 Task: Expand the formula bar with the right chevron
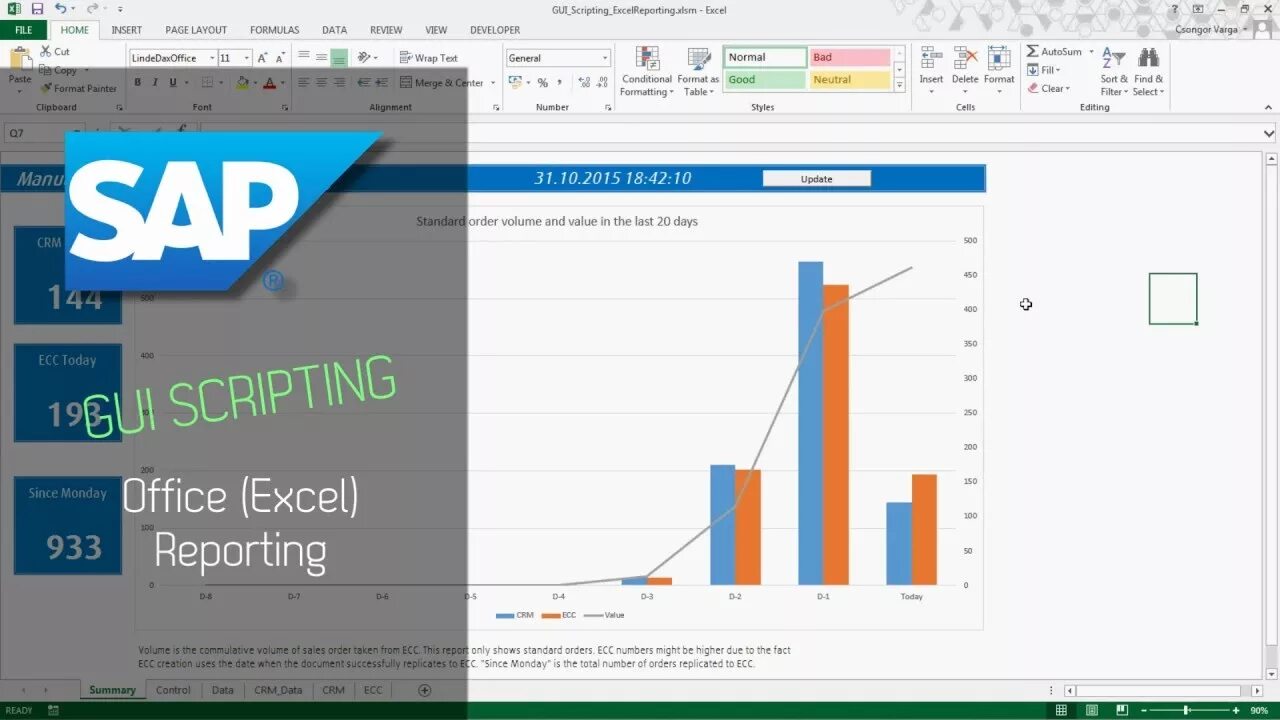tap(1269, 132)
